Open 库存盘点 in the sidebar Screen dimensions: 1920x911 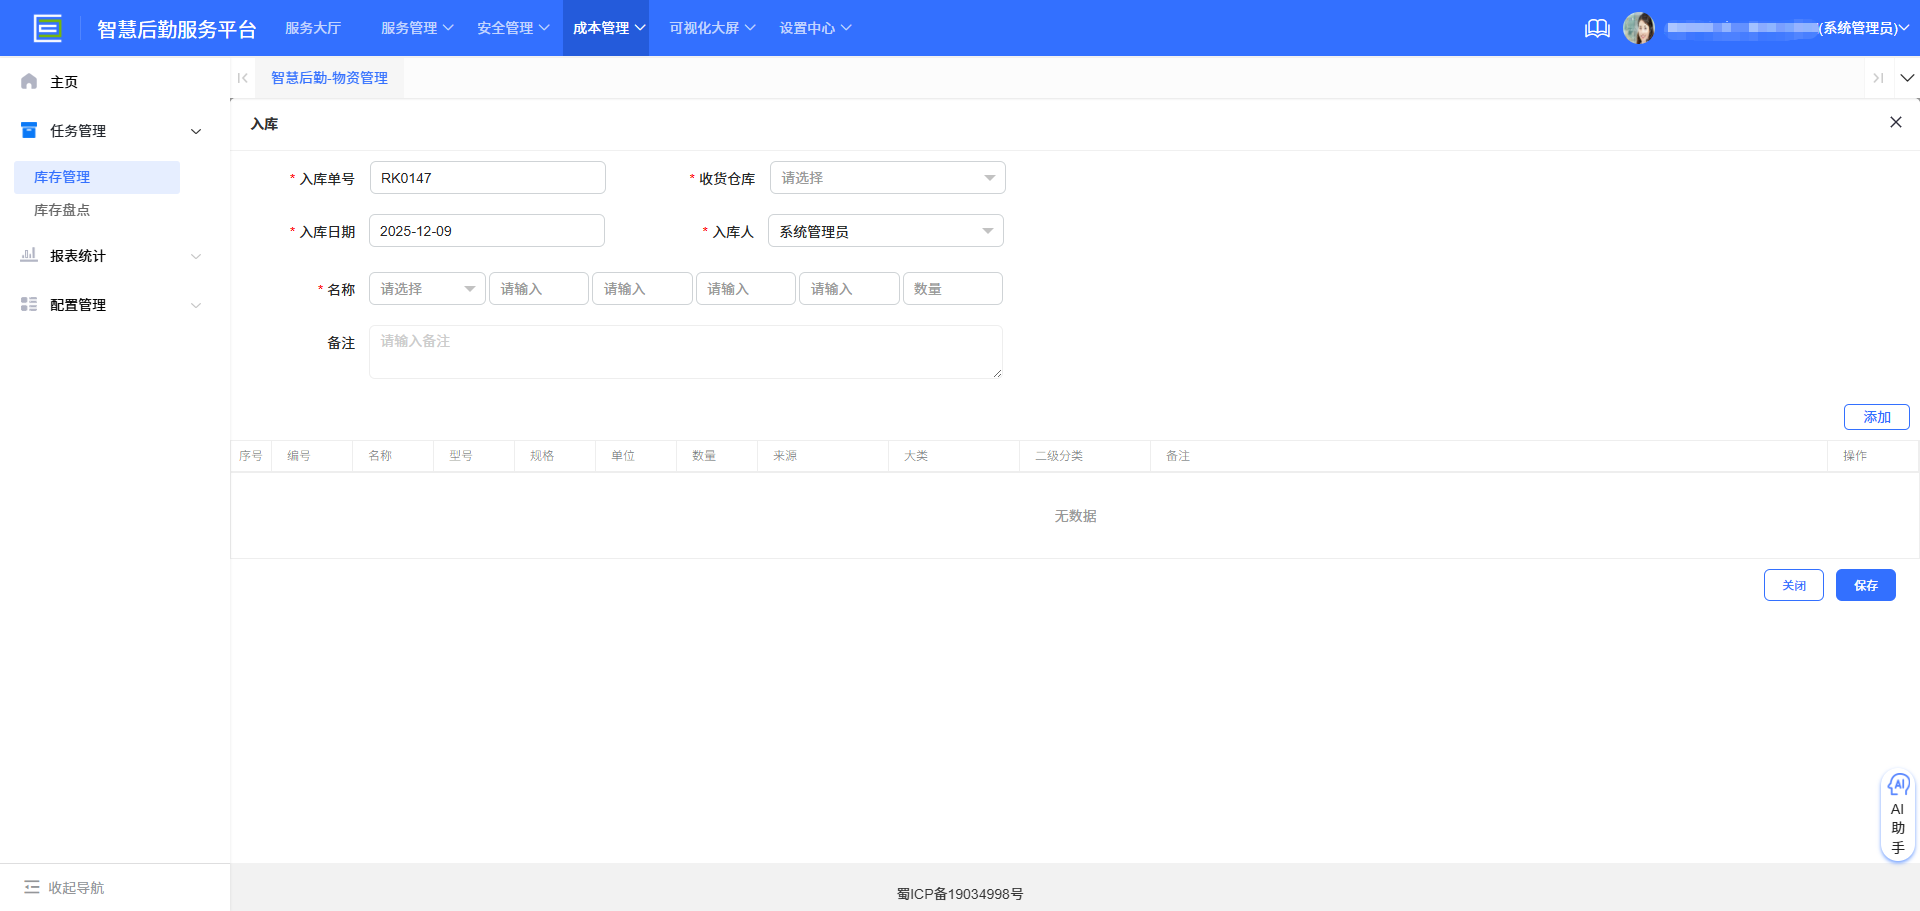tap(61, 210)
